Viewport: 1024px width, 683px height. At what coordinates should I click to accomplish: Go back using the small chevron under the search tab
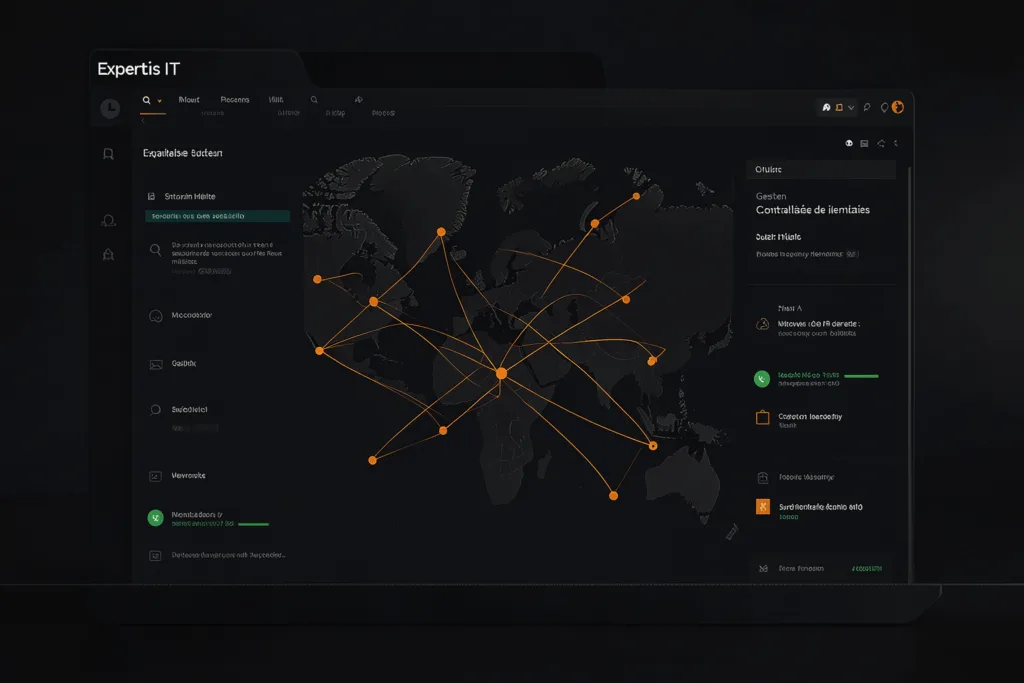pyautogui.click(x=143, y=121)
